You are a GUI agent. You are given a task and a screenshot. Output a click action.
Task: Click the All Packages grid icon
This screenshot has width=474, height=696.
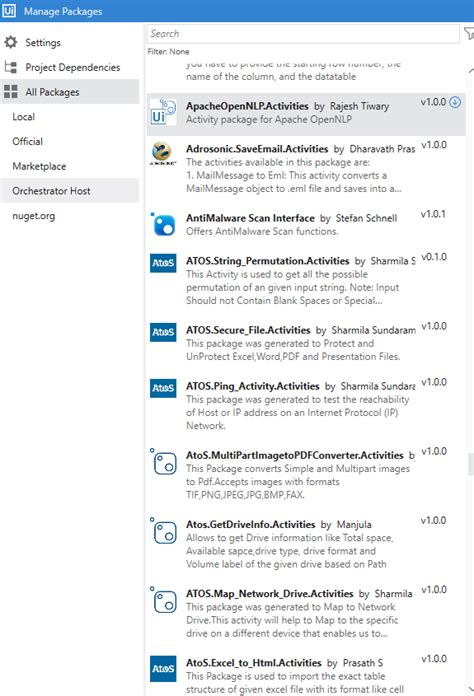11,91
